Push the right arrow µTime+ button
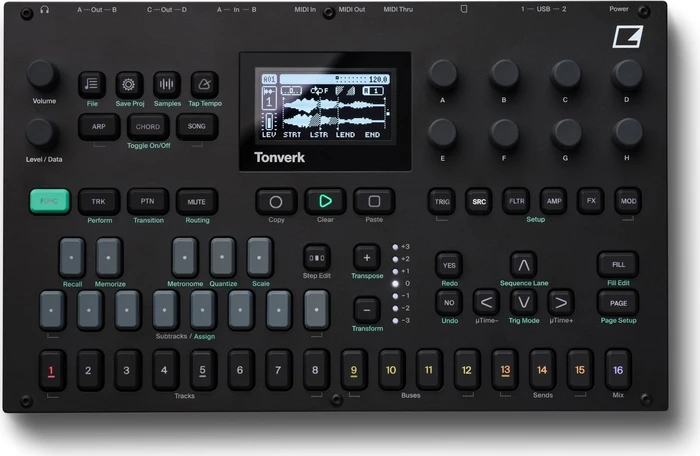The height and width of the screenshot is (456, 700). click(561, 303)
